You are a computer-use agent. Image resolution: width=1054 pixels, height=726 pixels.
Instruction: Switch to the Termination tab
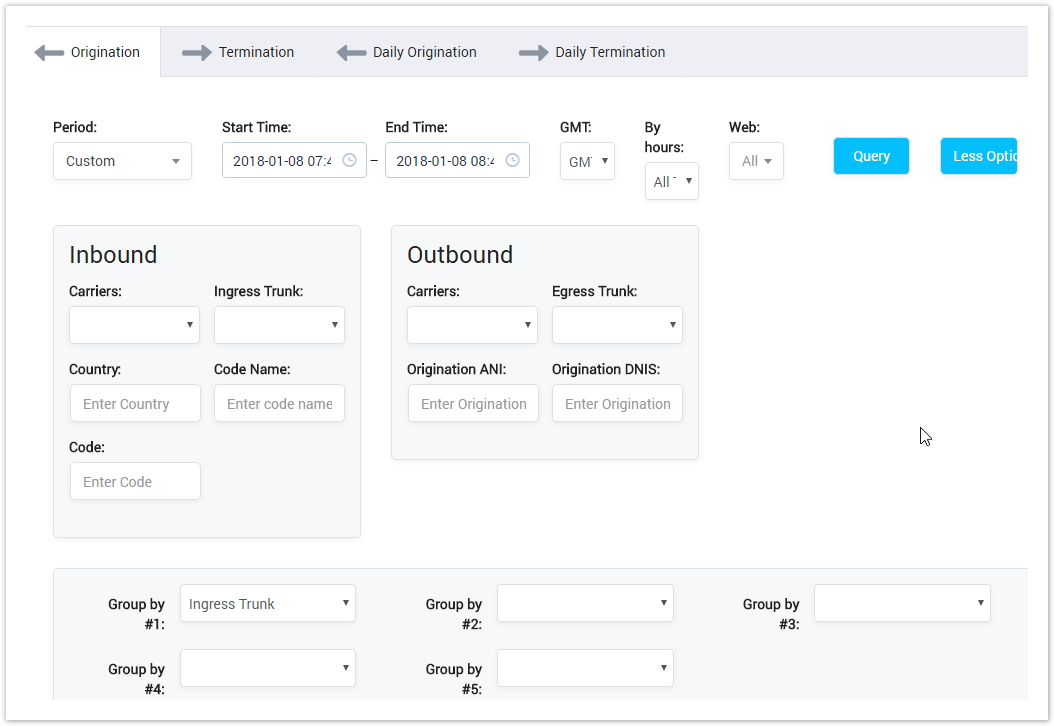pos(256,52)
